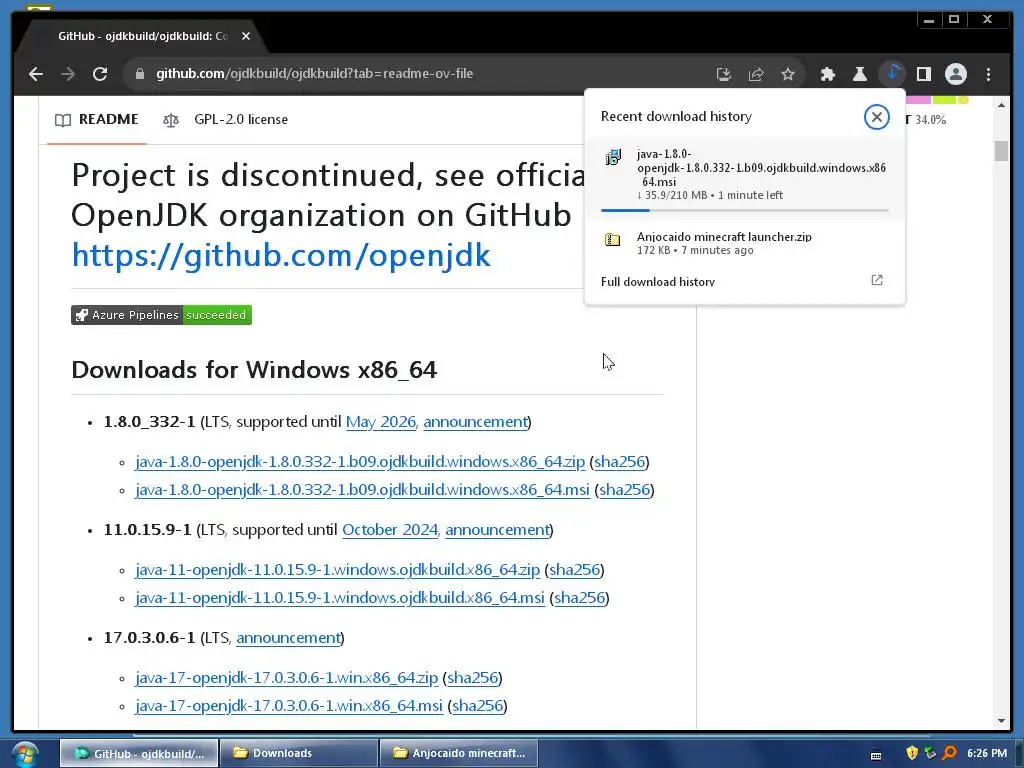Open the Windows Start orb
Image resolution: width=1024 pixels, height=768 pixels.
[x=25, y=754]
